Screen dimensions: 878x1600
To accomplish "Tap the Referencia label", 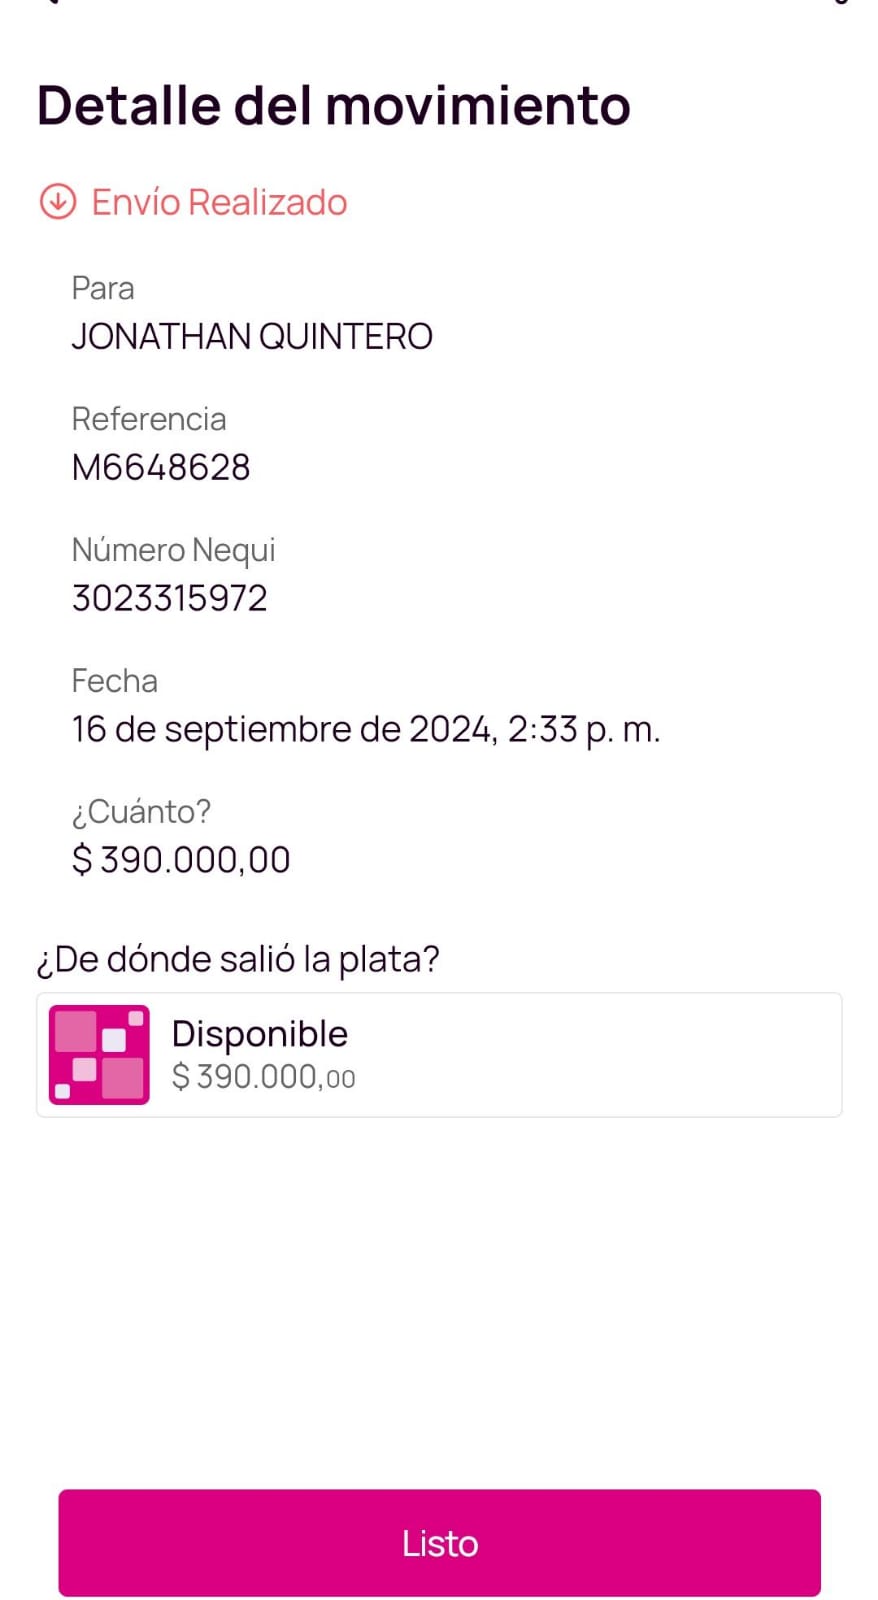I will 149,419.
